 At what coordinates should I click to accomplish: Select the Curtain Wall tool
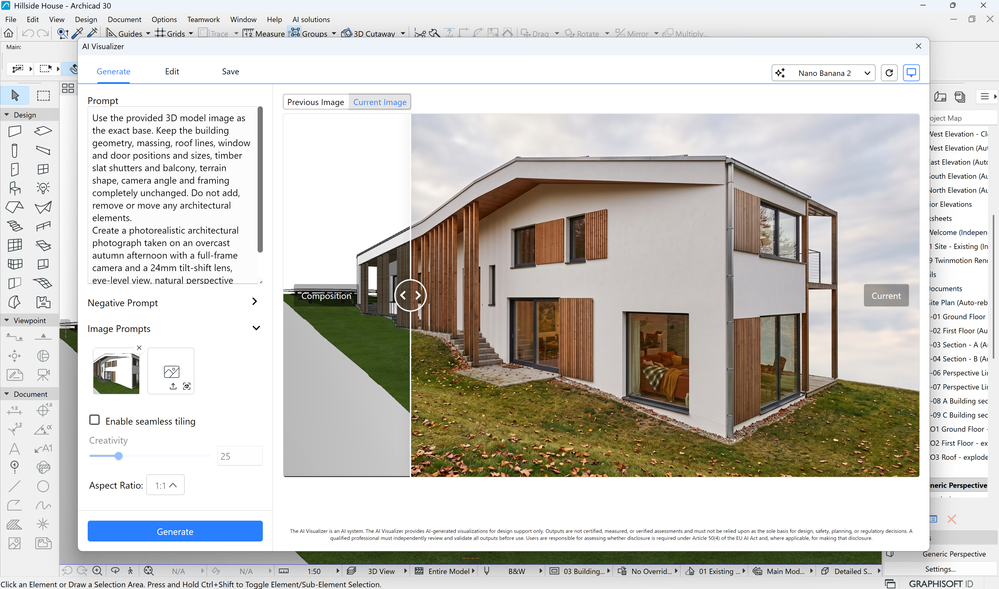(x=15, y=245)
